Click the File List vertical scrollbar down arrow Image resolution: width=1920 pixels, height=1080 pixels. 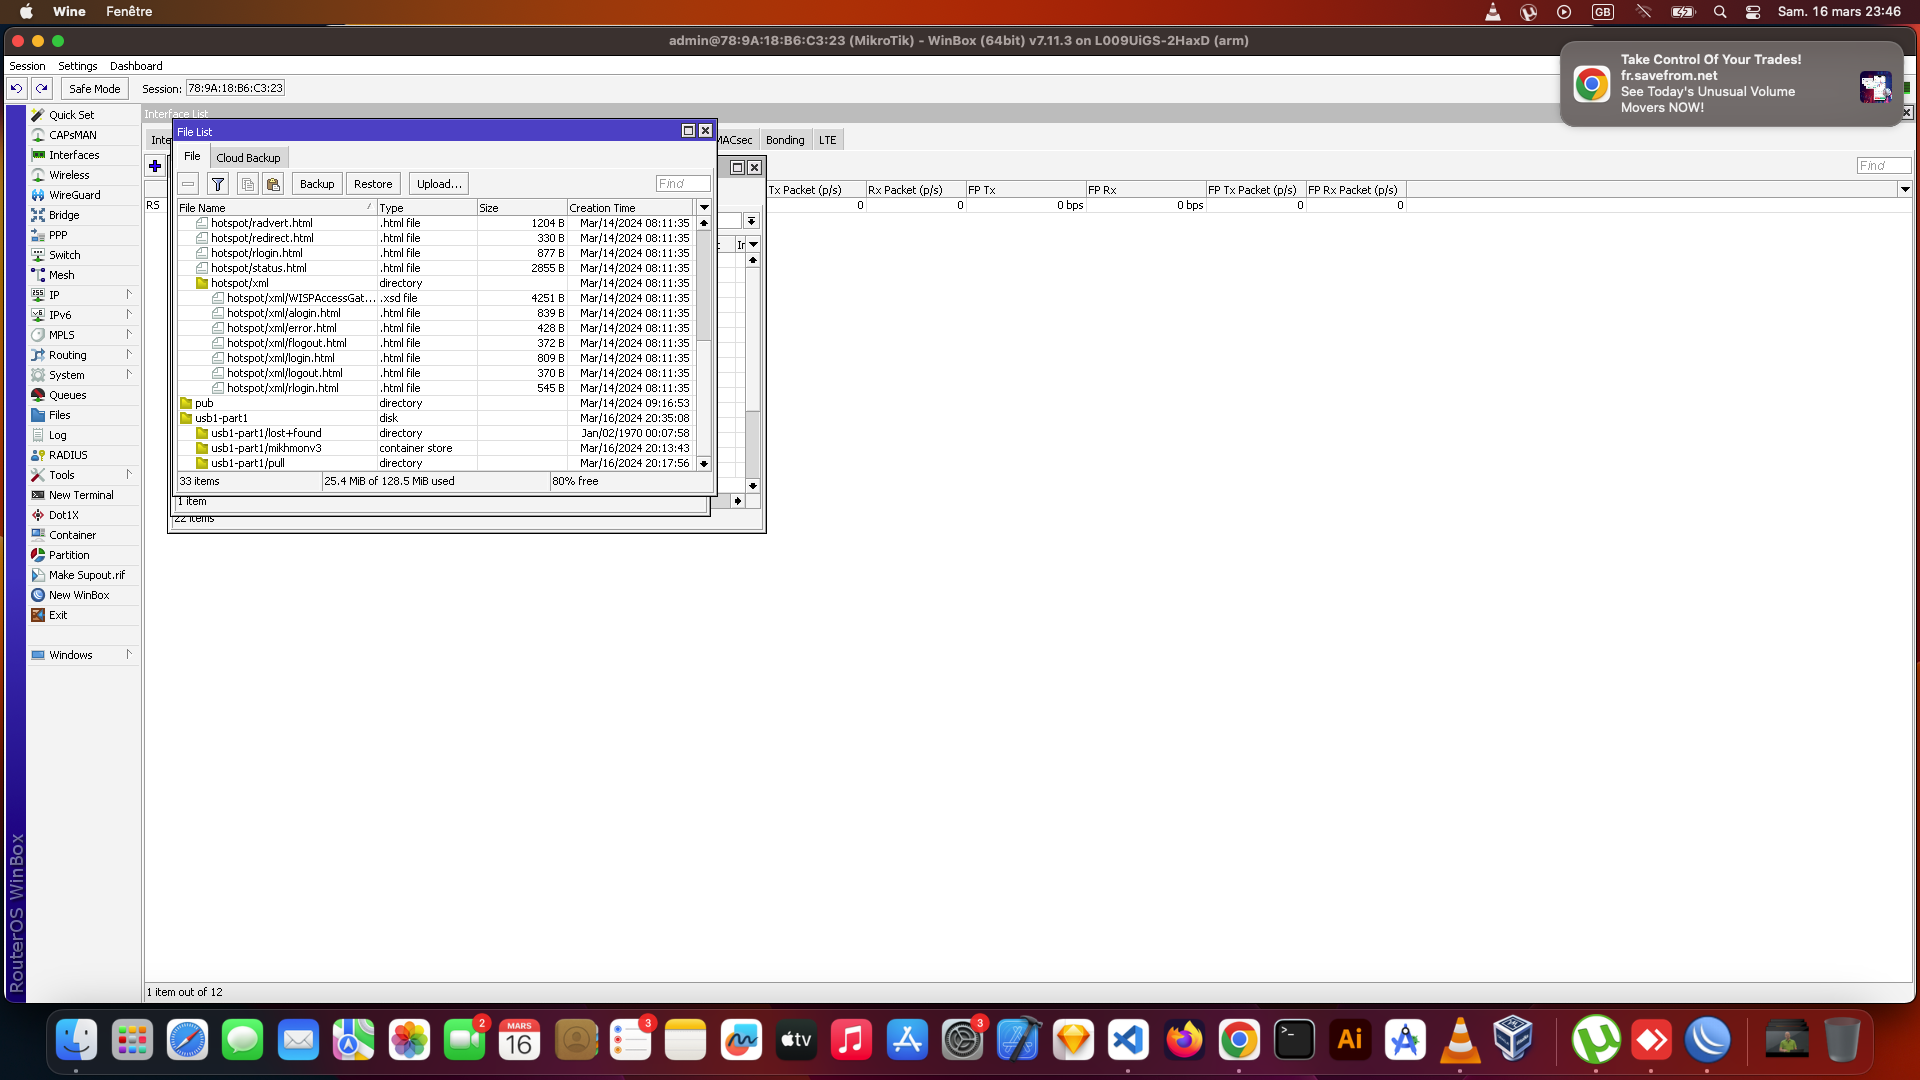(704, 464)
